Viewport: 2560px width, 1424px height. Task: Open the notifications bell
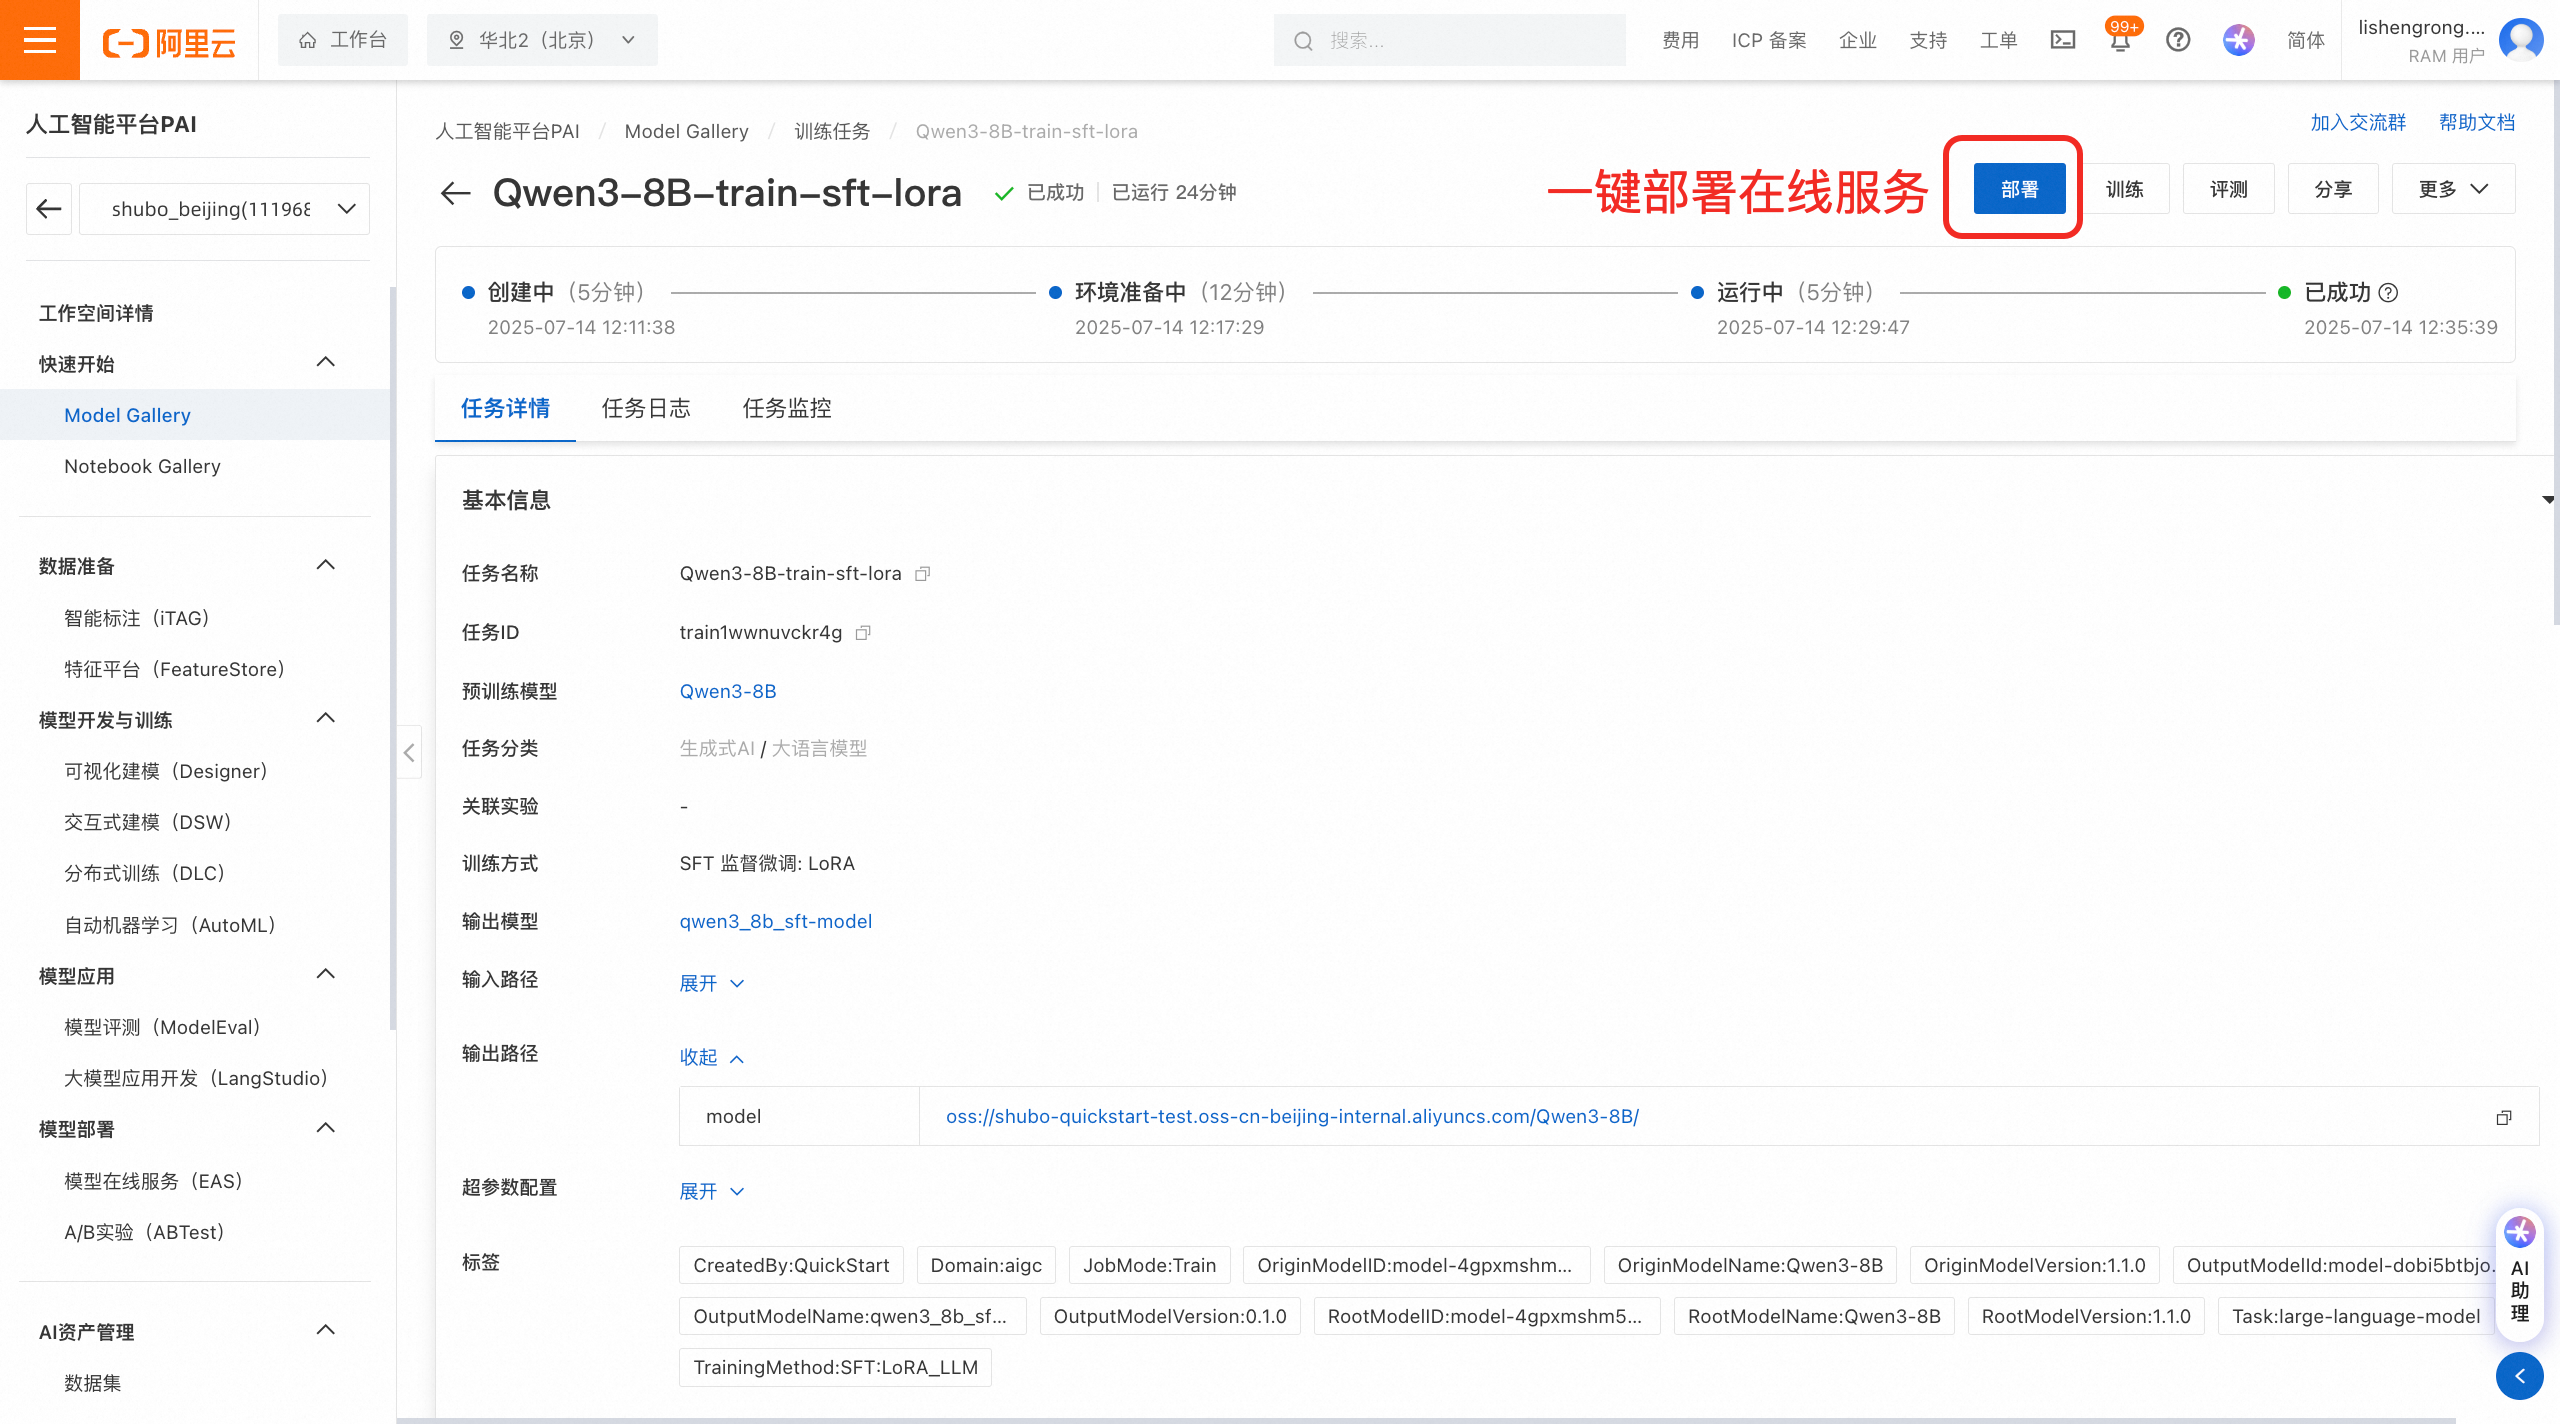(2119, 42)
